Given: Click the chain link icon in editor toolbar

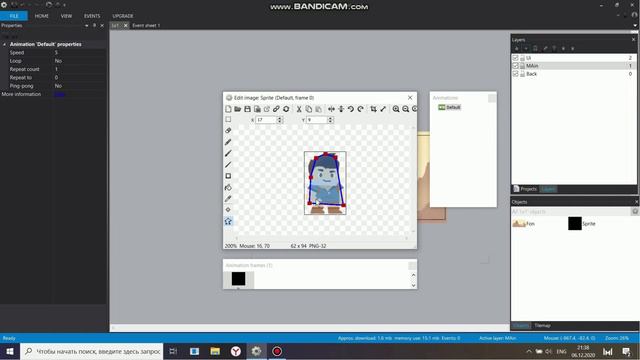Looking at the screenshot, I should click(276, 109).
